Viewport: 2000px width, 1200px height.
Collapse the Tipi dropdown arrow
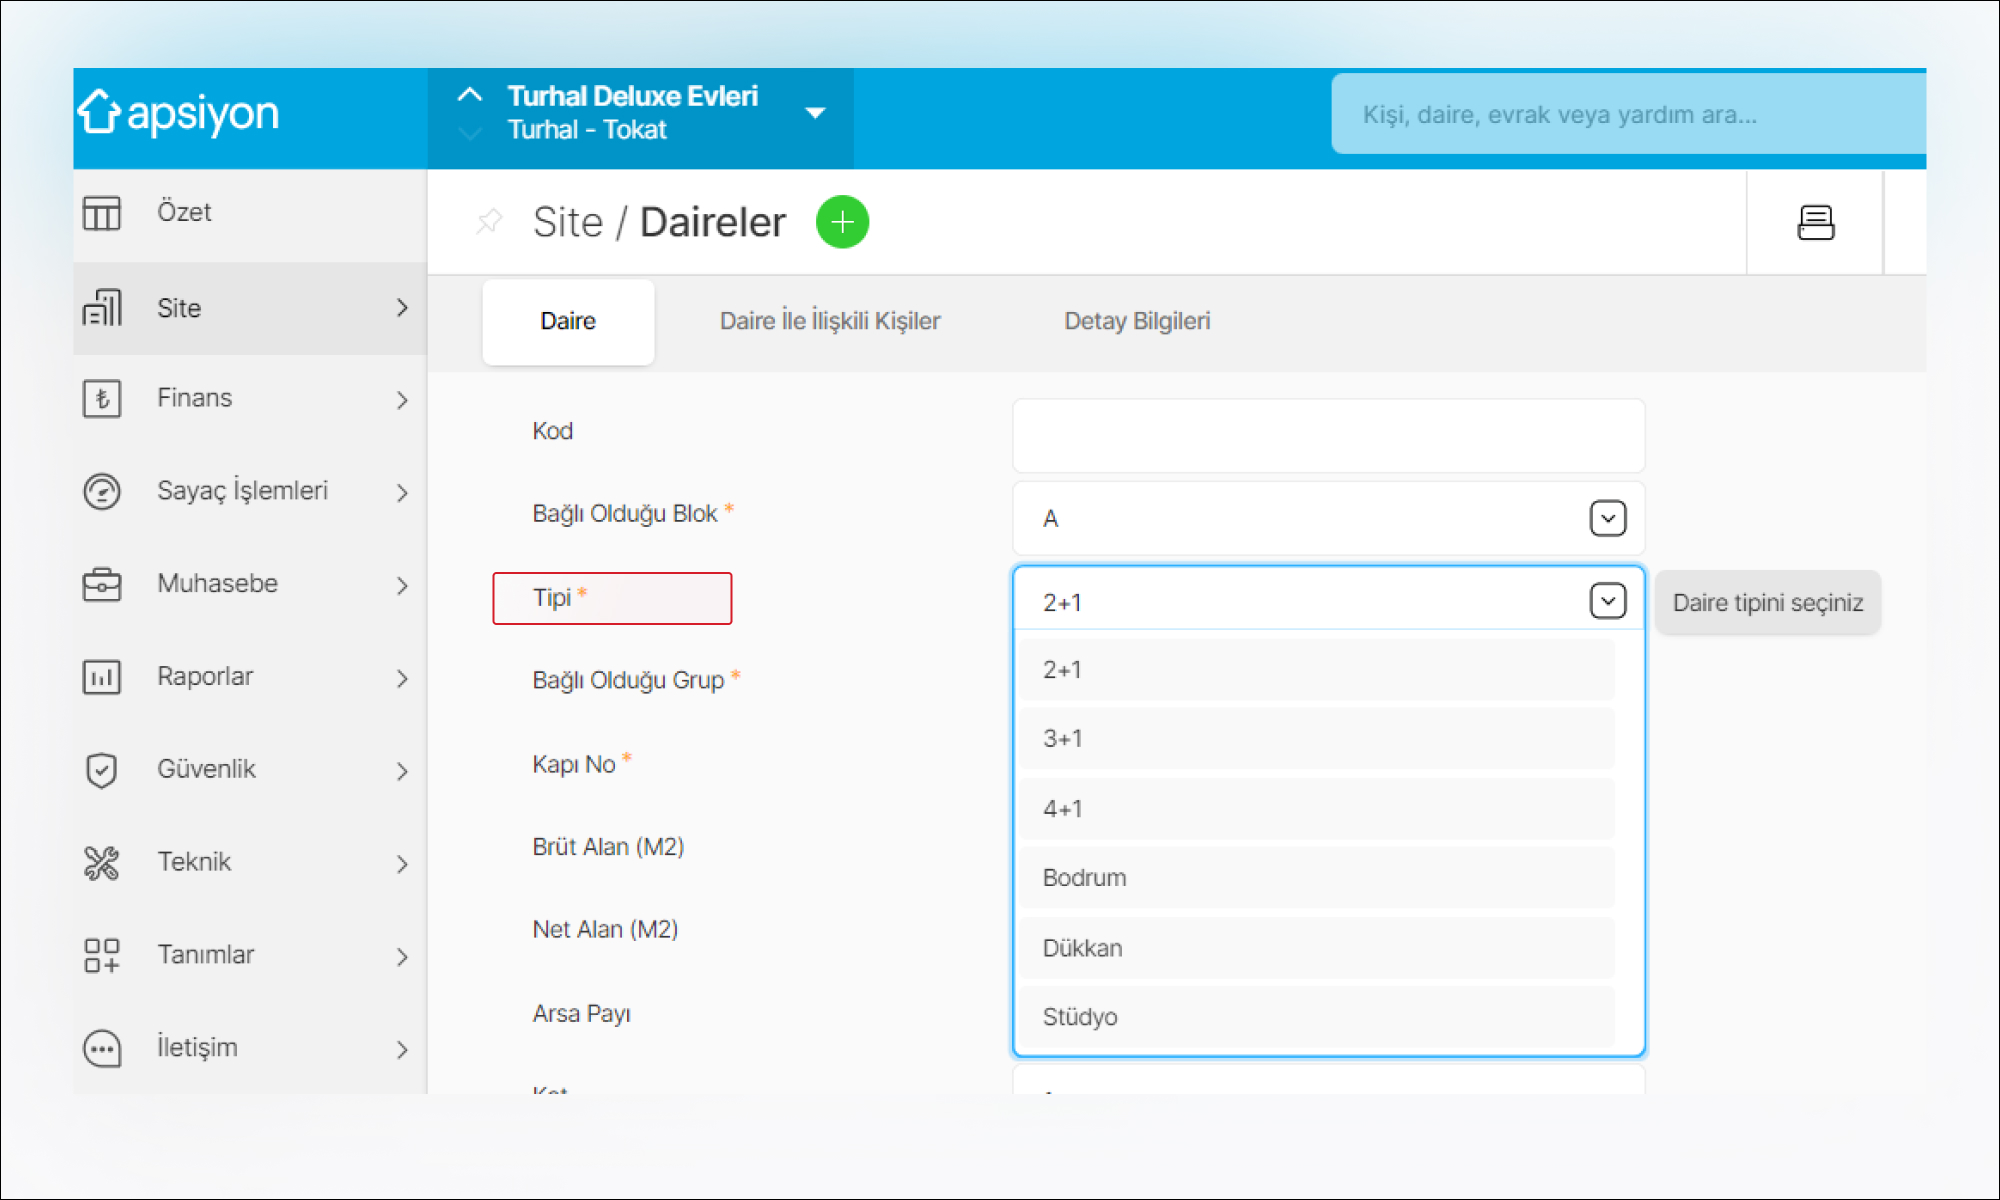pyautogui.click(x=1607, y=601)
